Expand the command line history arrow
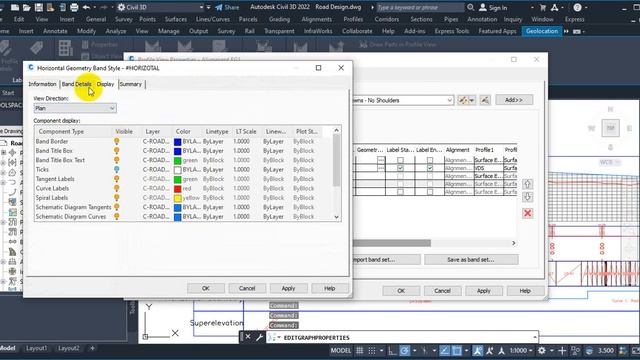 [x=534, y=337]
